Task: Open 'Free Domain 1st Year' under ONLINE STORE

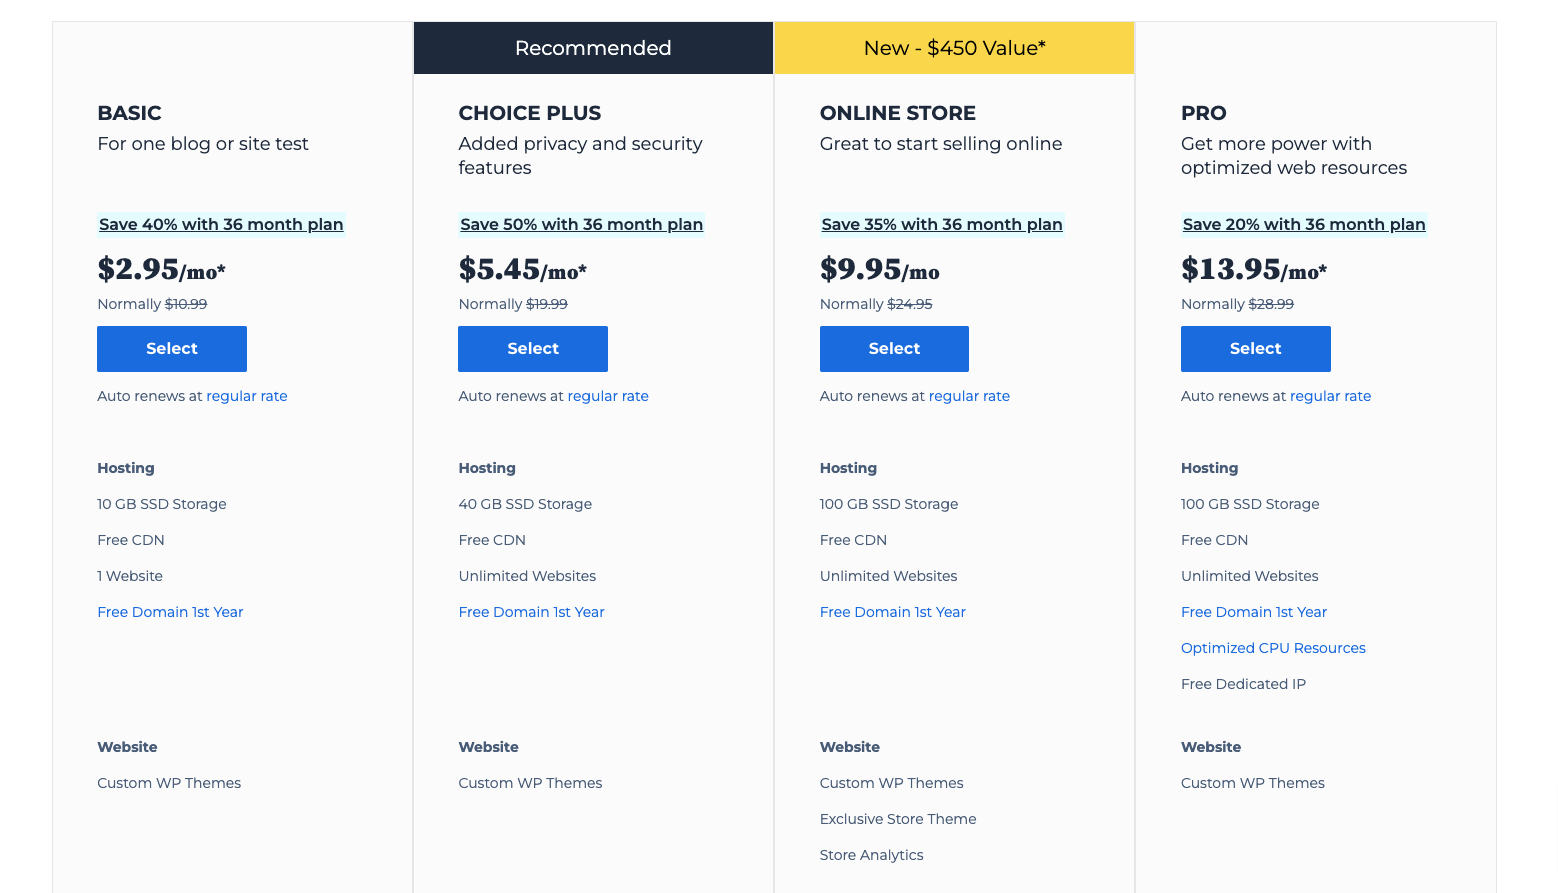Action: tap(892, 611)
